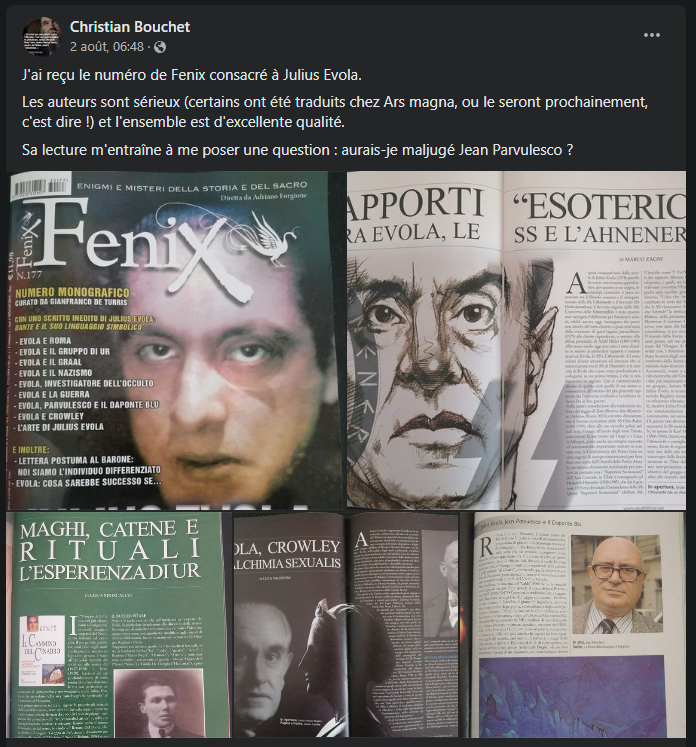696x747 pixels.
Task: Open the Evola SS Ahnenerbe article photo
Action: tap(516, 340)
